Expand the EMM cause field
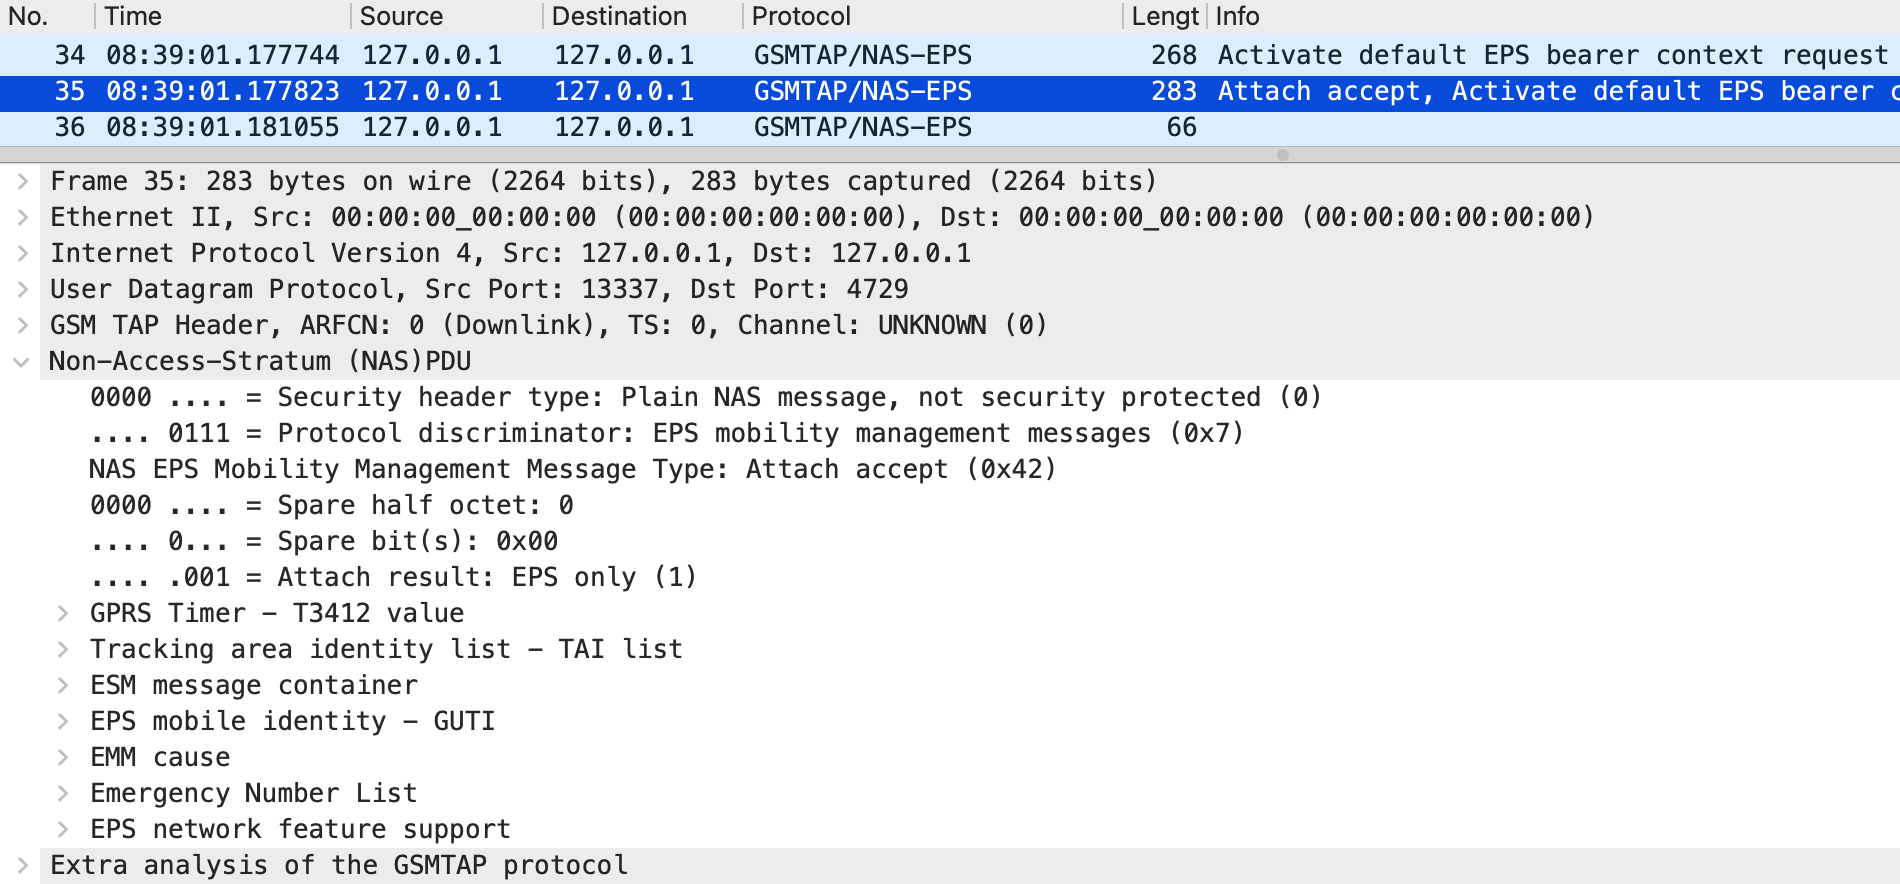 [x=63, y=757]
